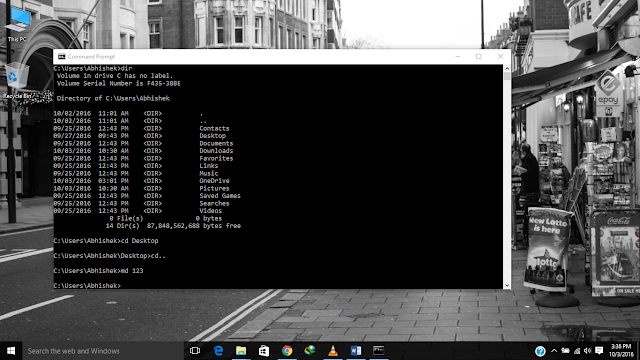Click the Downloads directory entry

[x=216, y=151]
